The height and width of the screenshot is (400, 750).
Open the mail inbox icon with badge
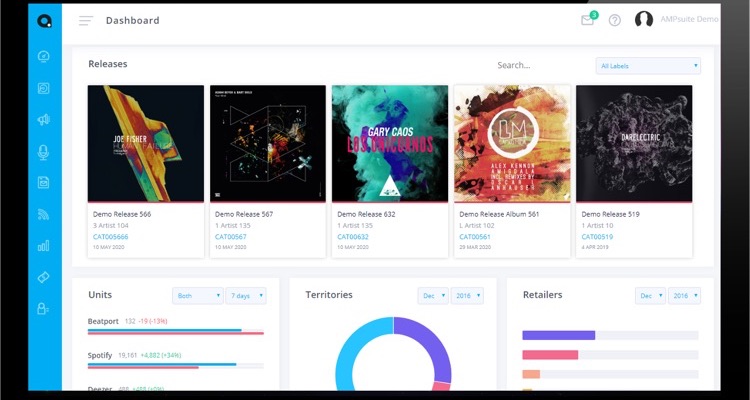point(588,20)
